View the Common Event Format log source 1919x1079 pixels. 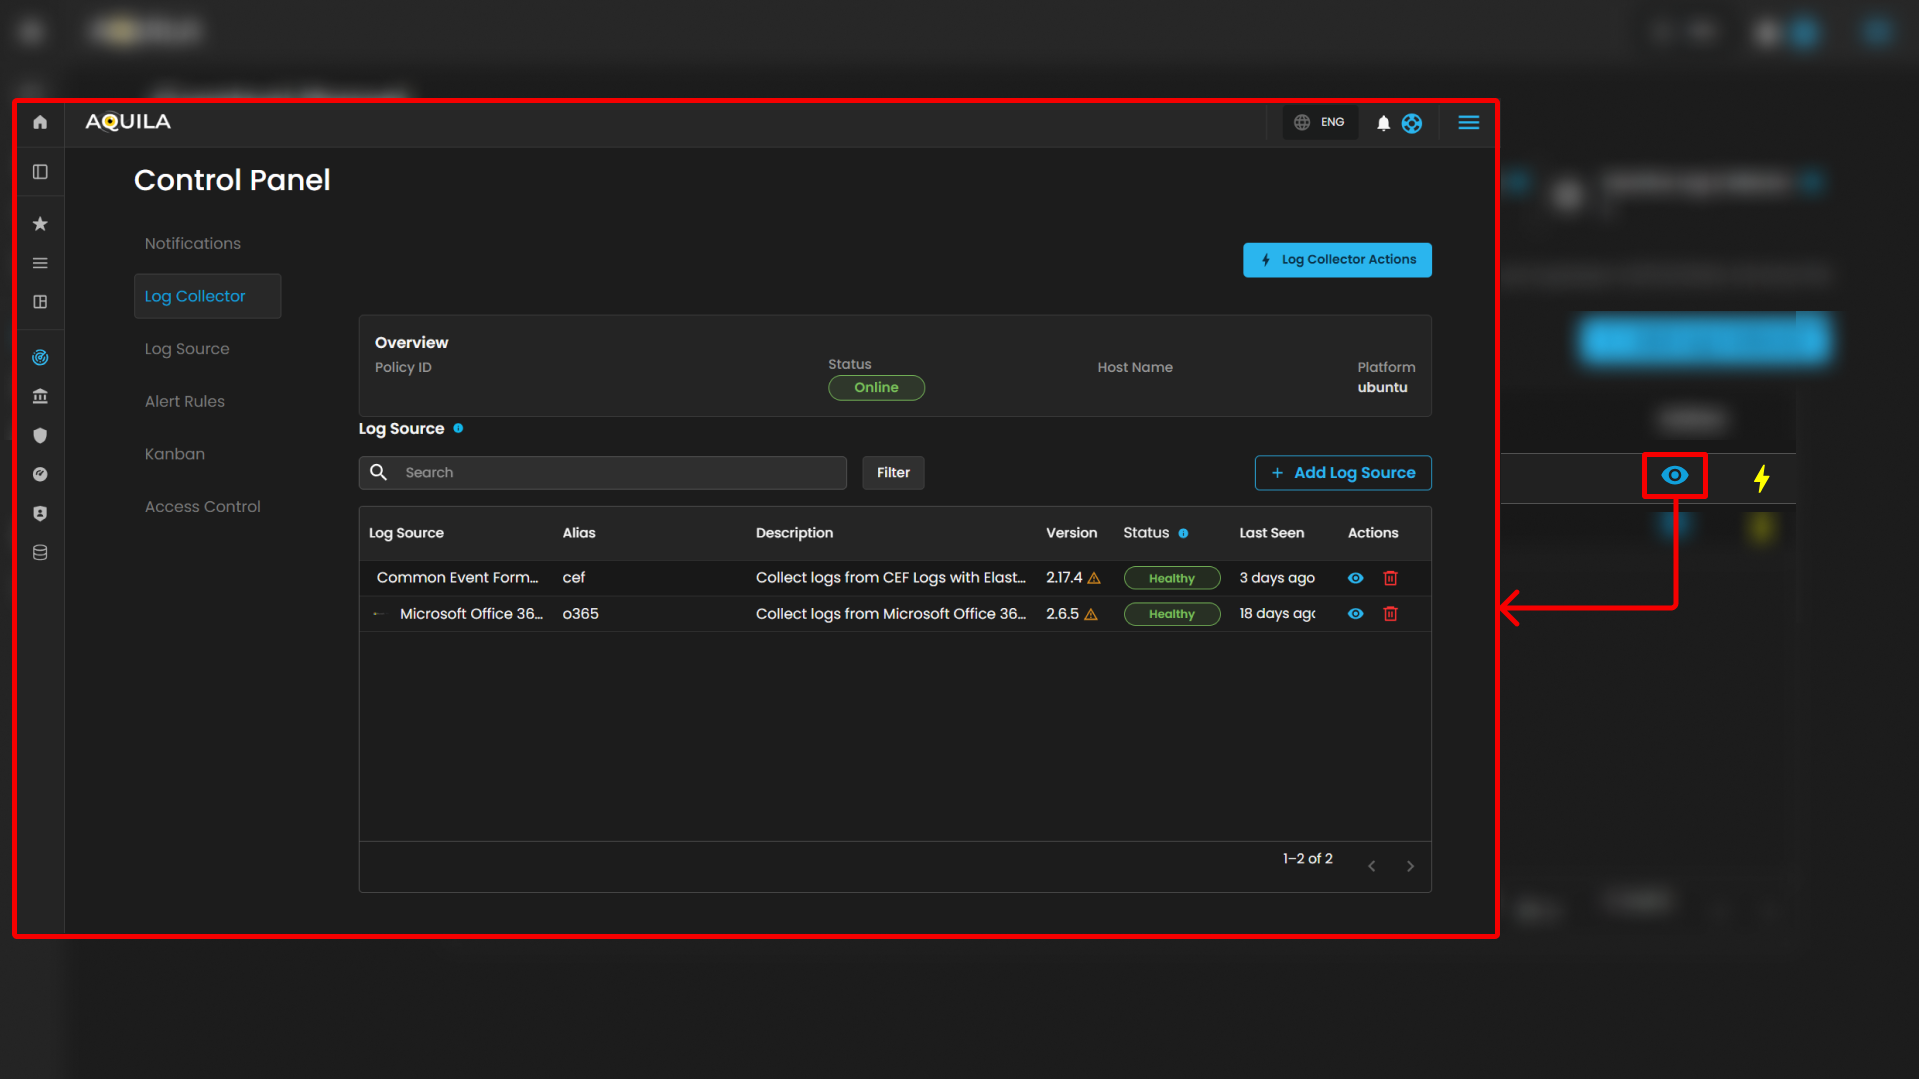1355,578
